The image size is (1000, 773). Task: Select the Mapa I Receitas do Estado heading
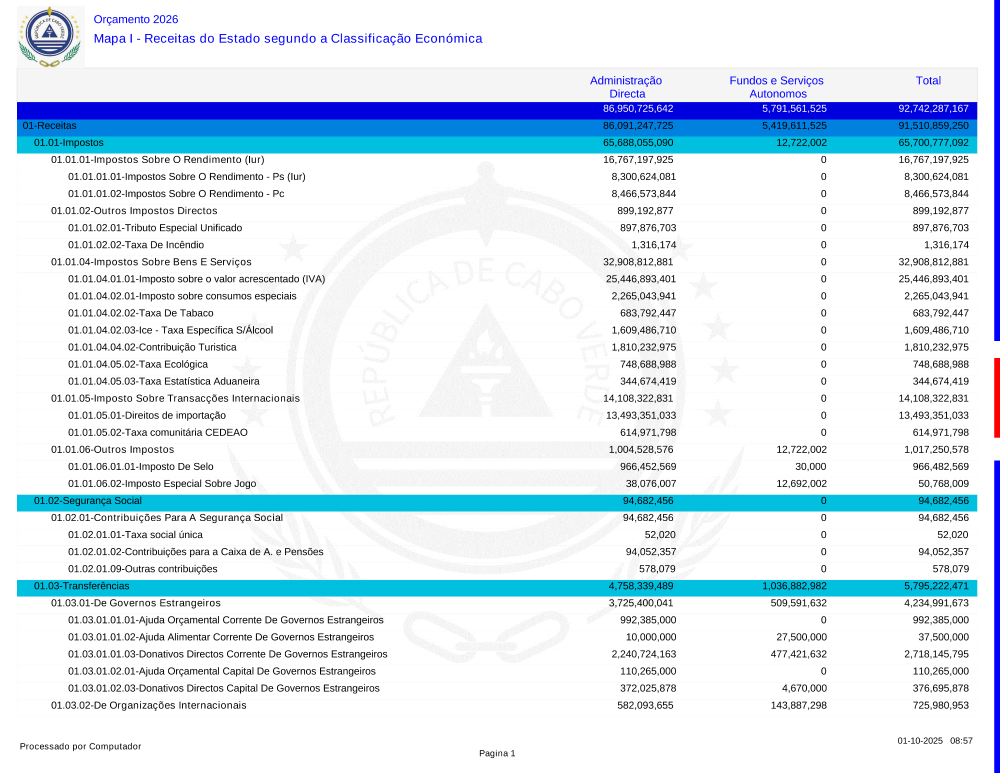point(288,39)
